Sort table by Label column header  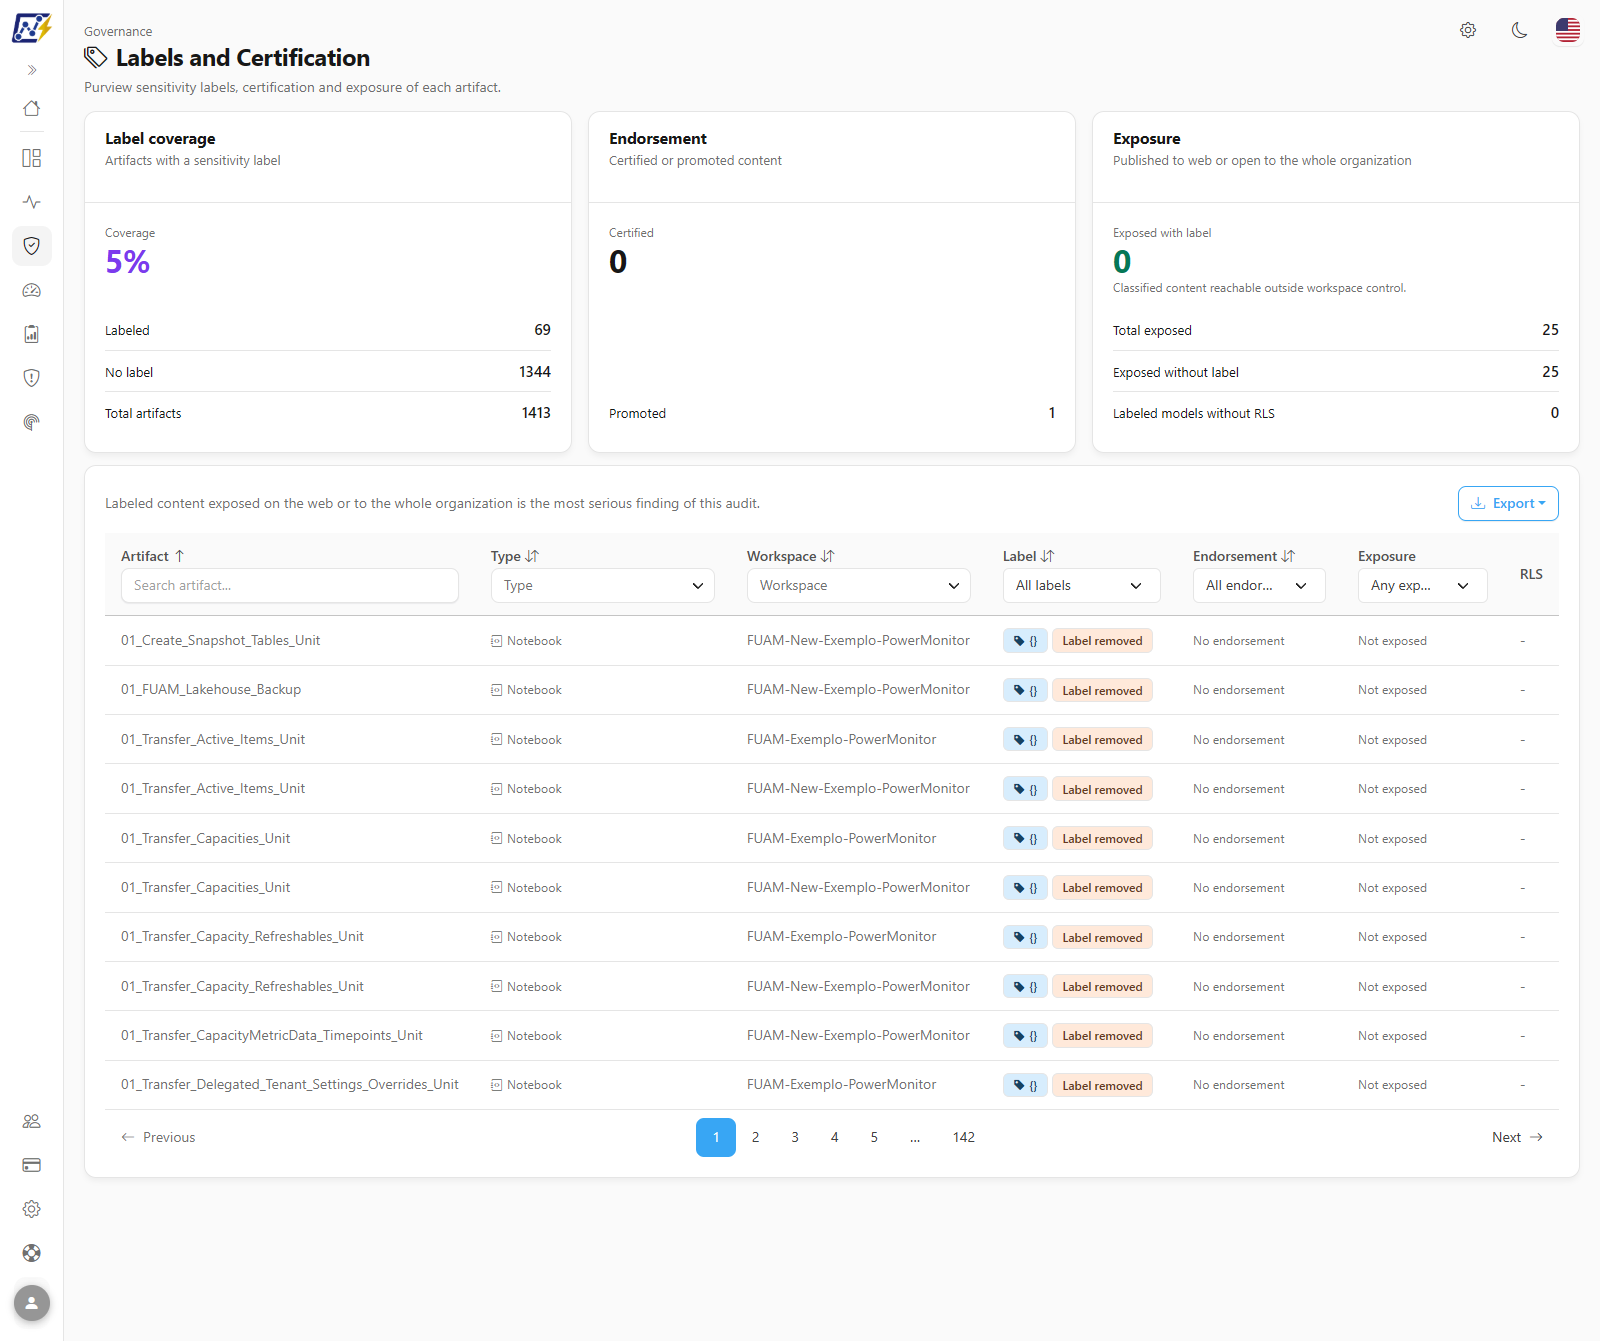1029,556
